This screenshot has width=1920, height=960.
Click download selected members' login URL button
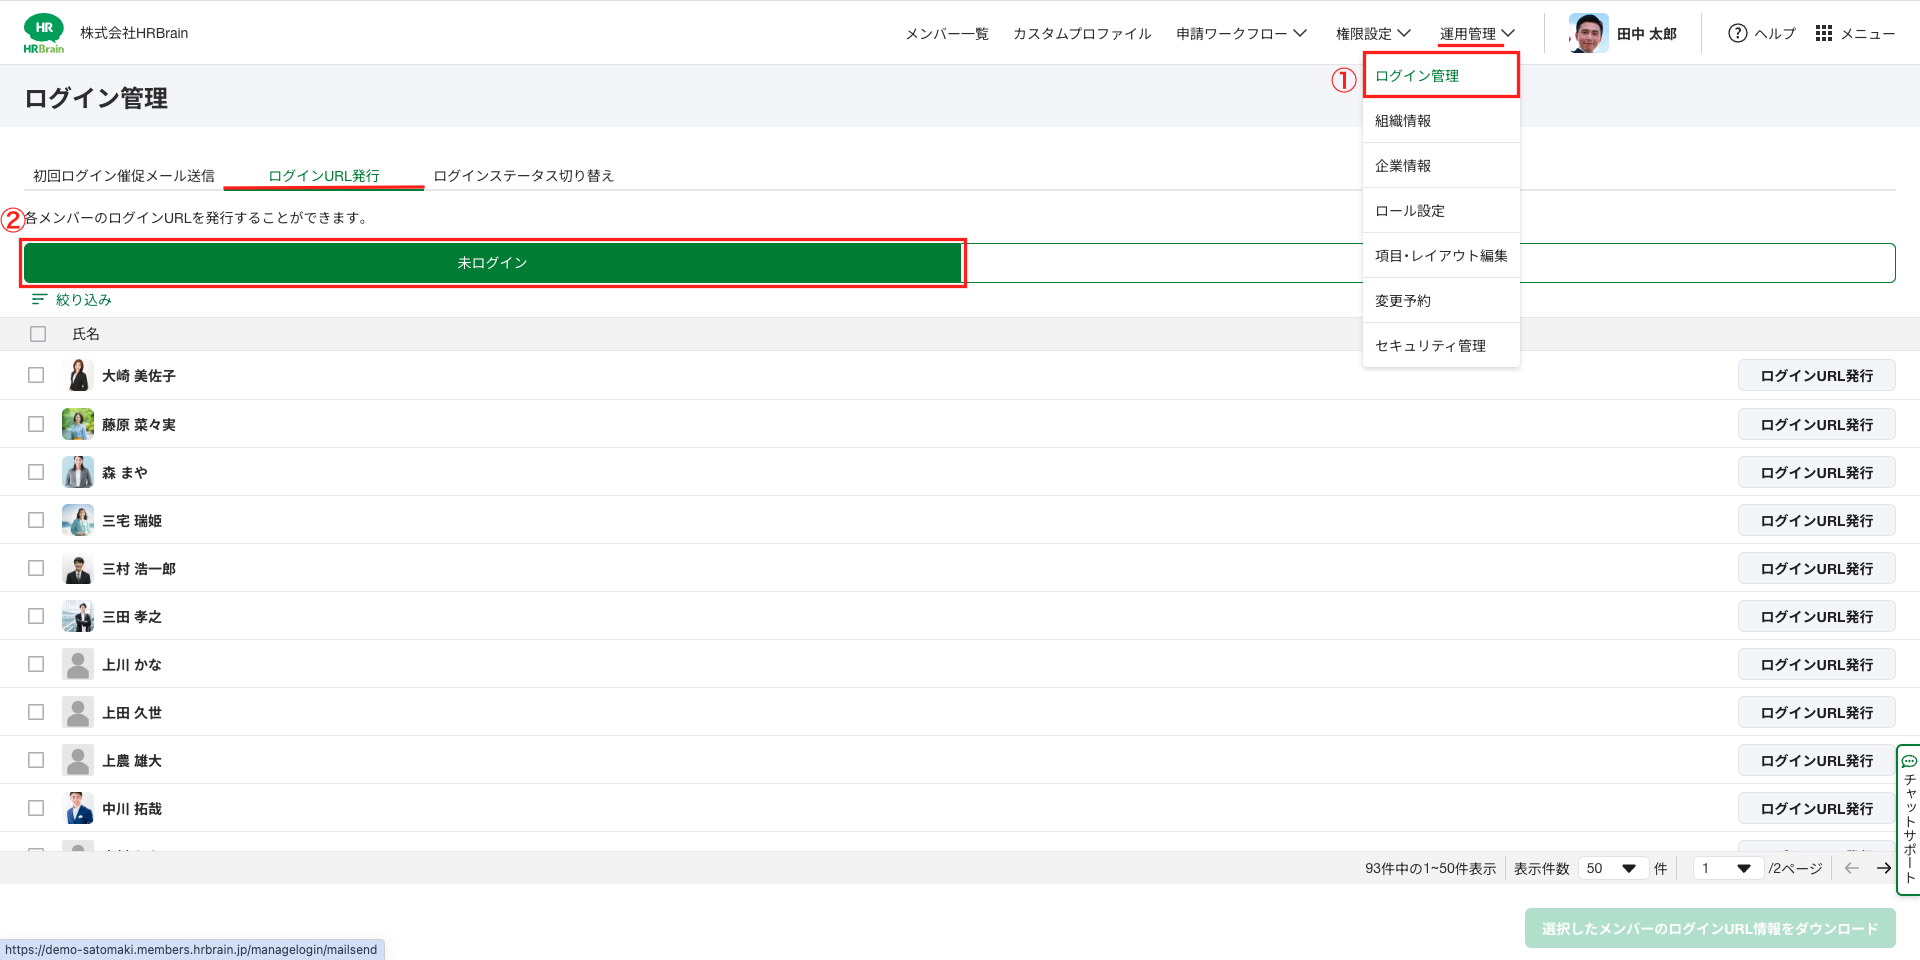tap(1710, 928)
